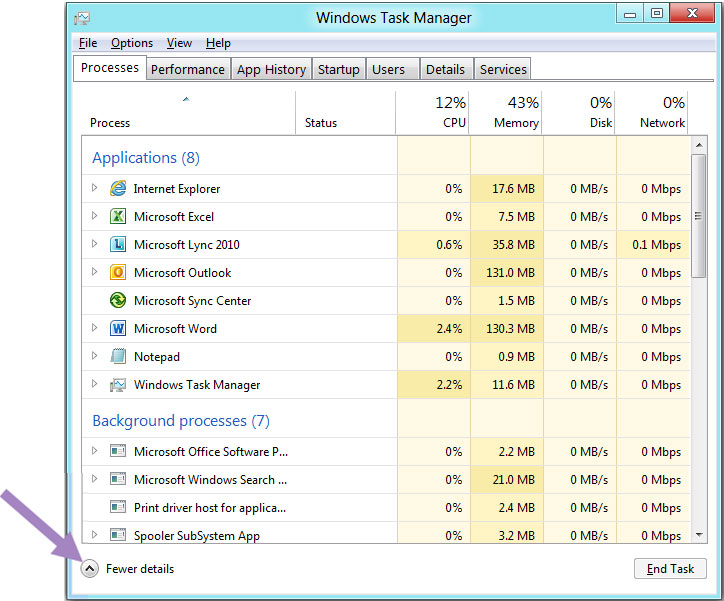Open the App History tab
Image resolution: width=724 pixels, height=601 pixels.
271,69
